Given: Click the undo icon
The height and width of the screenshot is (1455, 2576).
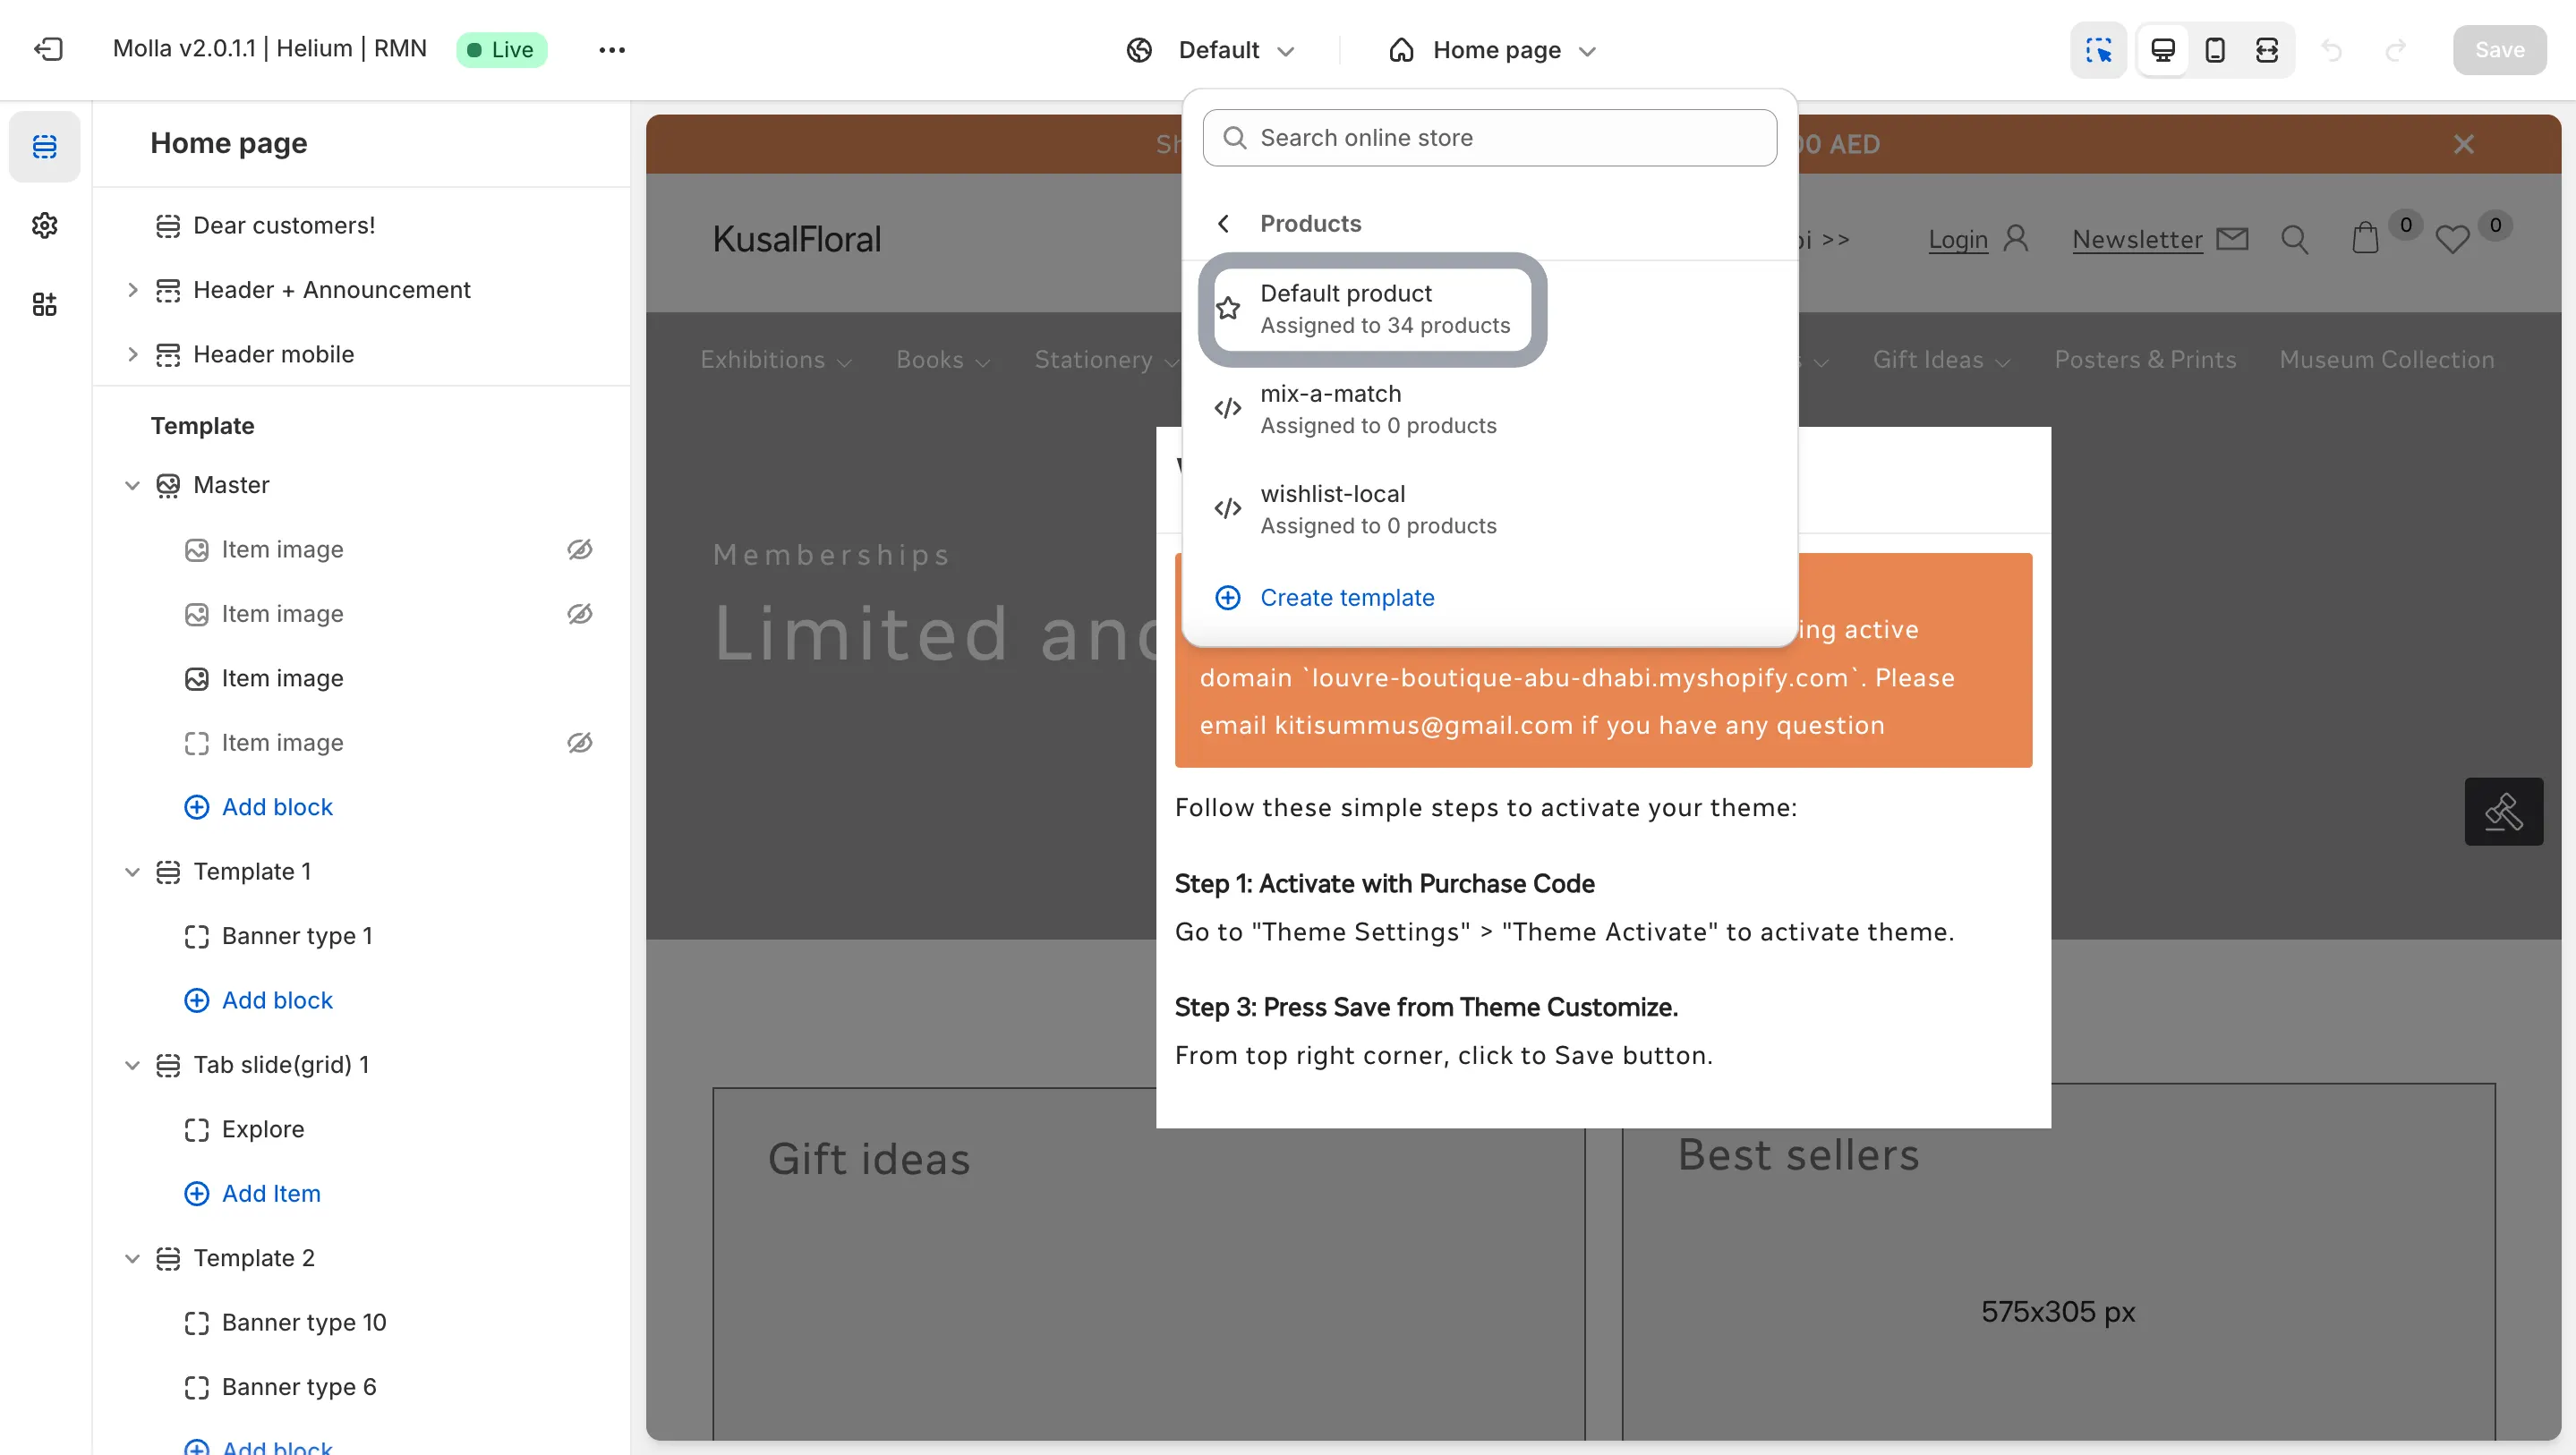Looking at the screenshot, I should (2332, 47).
